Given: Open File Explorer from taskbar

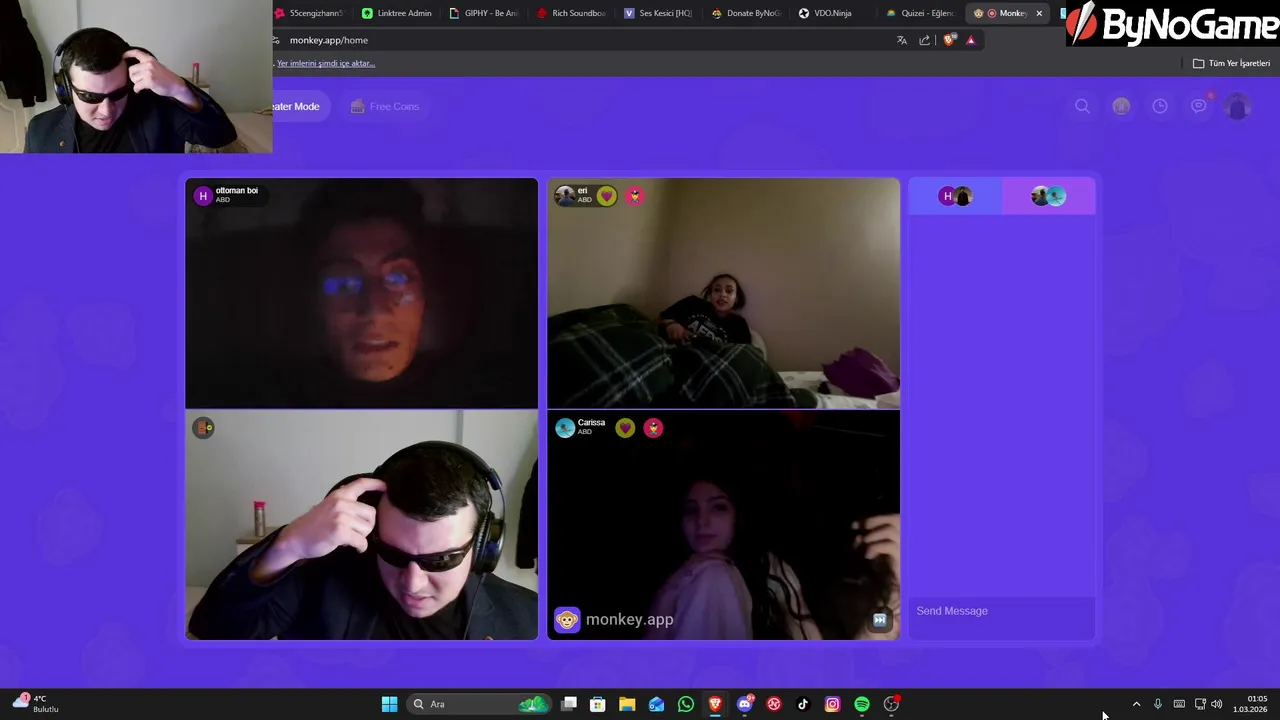Looking at the screenshot, I should [627, 704].
